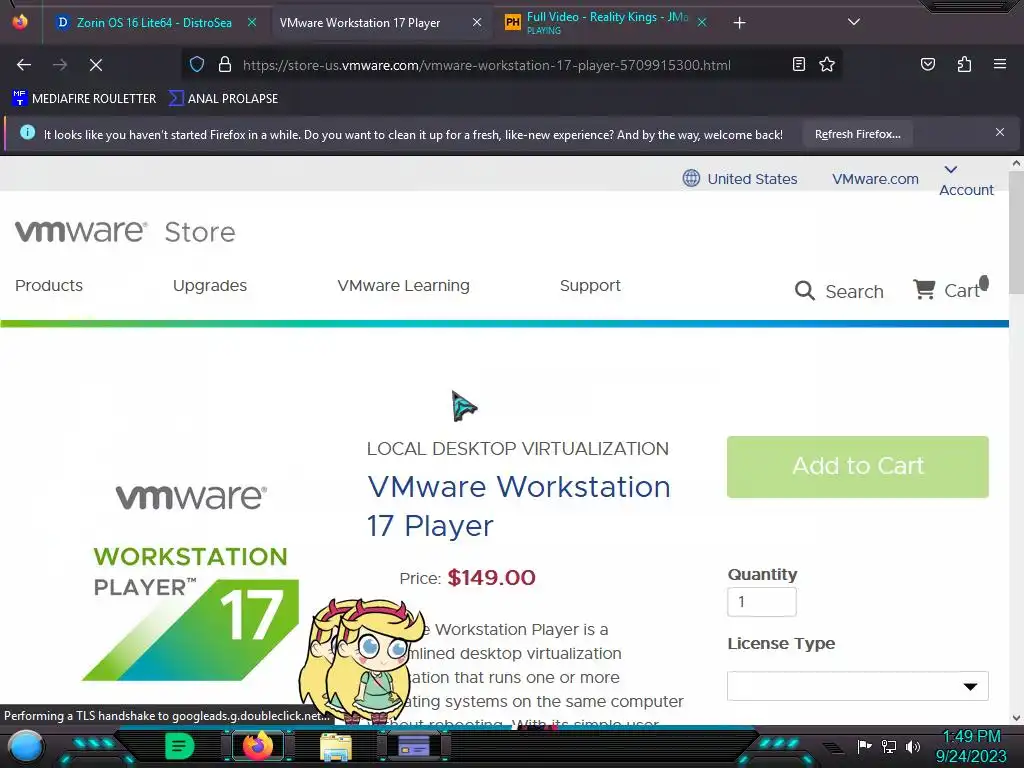Expand the list all tabs chevron
Viewport: 1024px width, 768px height.
(853, 22)
